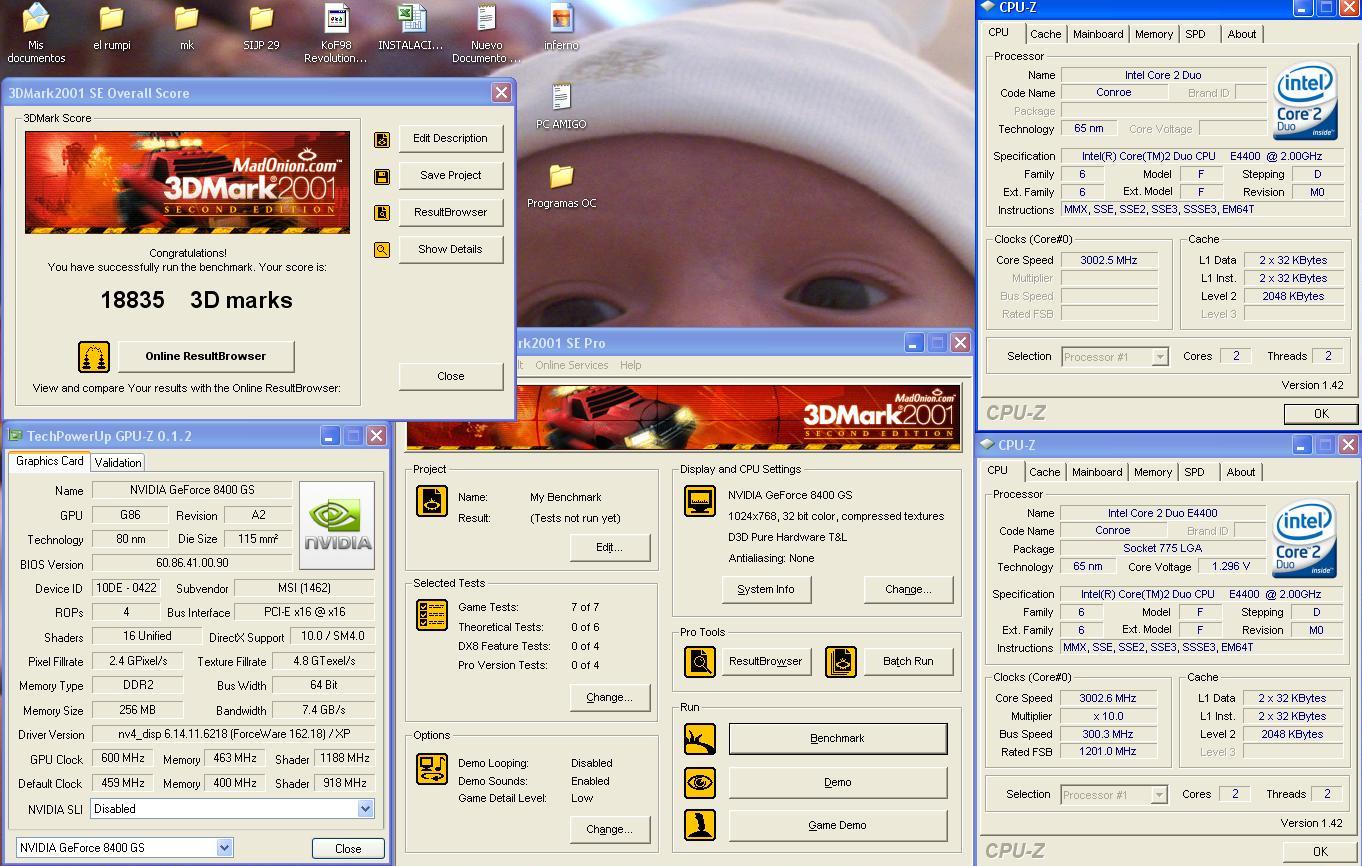Click Core Speed value 3002.6 MHz in lower CPU-Z
This screenshot has height=866, width=1362.
point(1108,699)
